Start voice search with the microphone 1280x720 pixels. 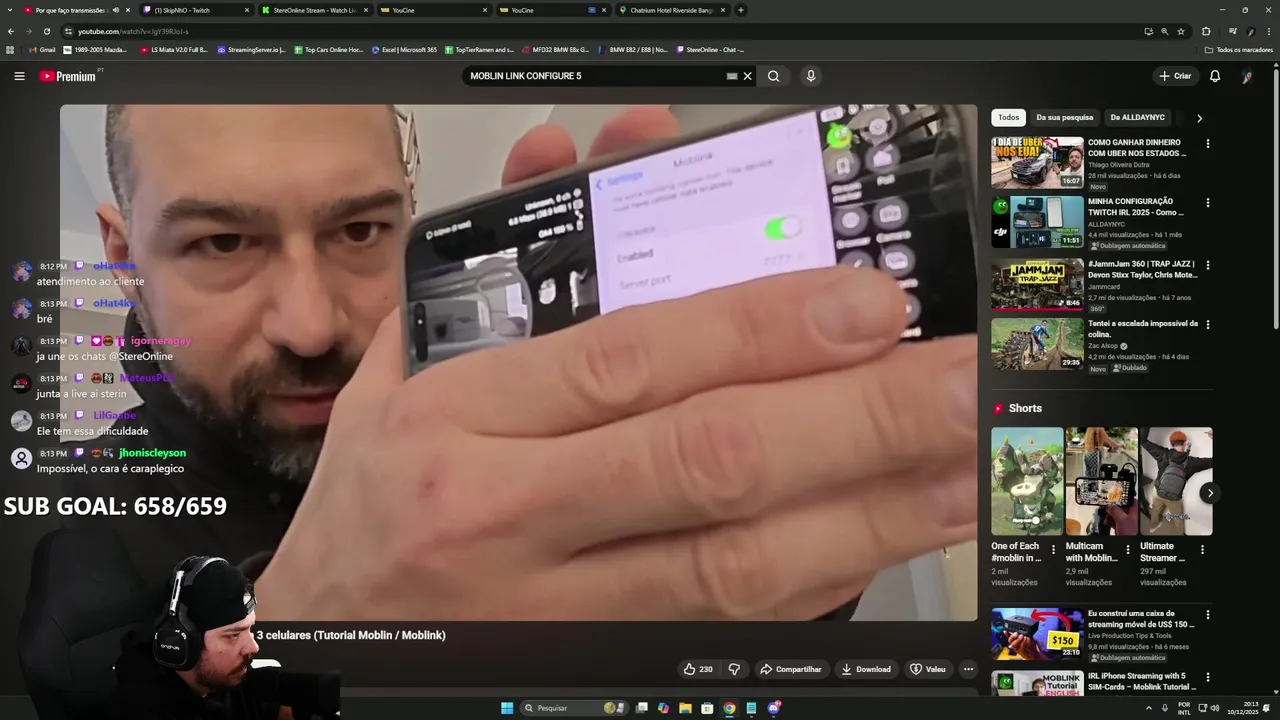(811, 76)
